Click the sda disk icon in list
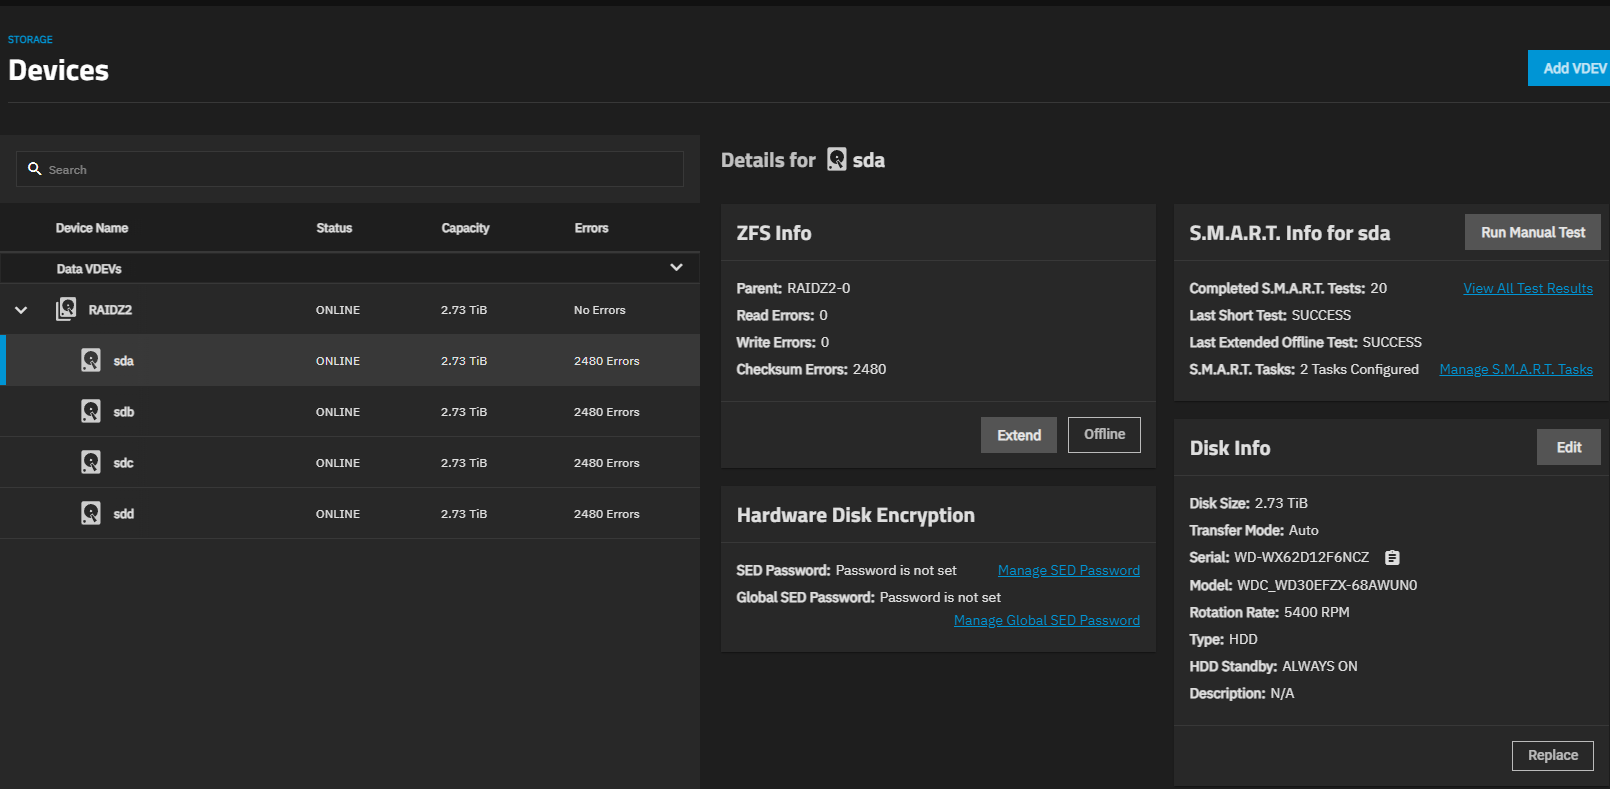Image resolution: width=1610 pixels, height=789 pixels. click(91, 360)
